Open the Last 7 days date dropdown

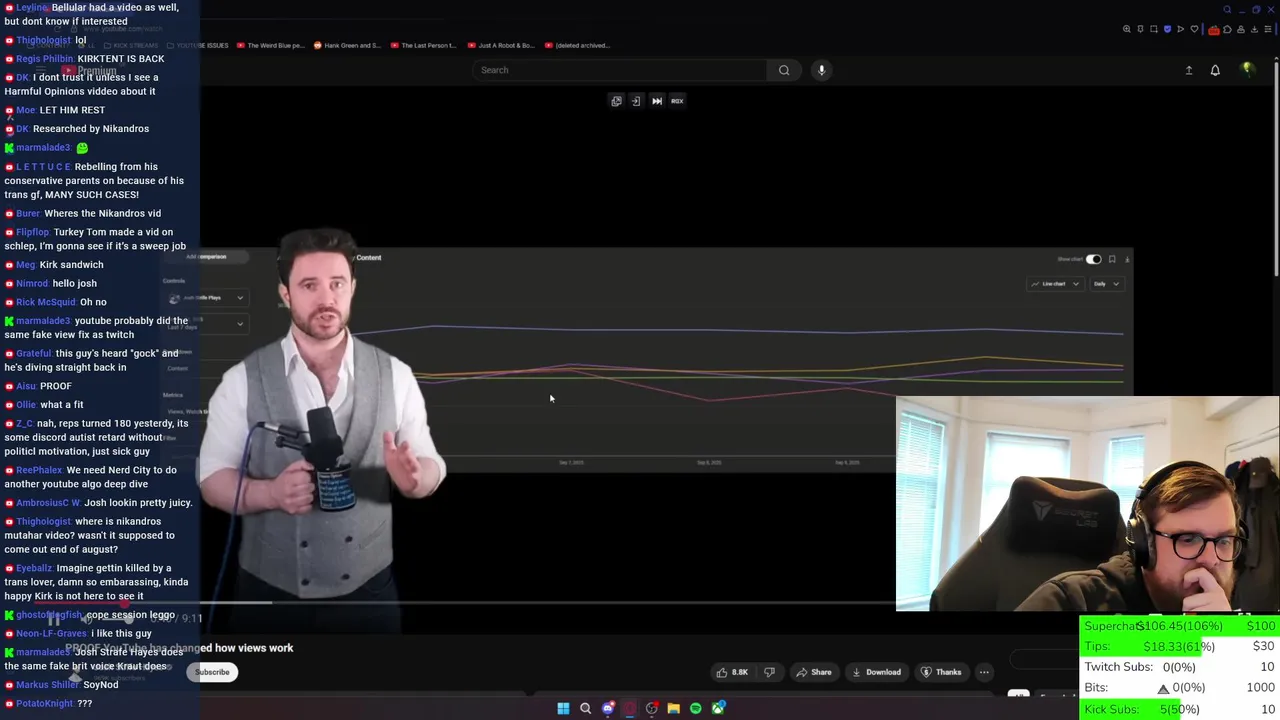(207, 323)
